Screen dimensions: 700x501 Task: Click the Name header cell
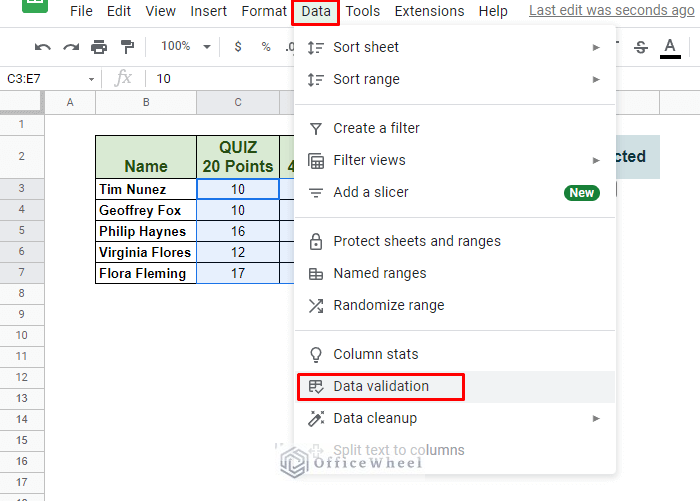click(x=146, y=157)
